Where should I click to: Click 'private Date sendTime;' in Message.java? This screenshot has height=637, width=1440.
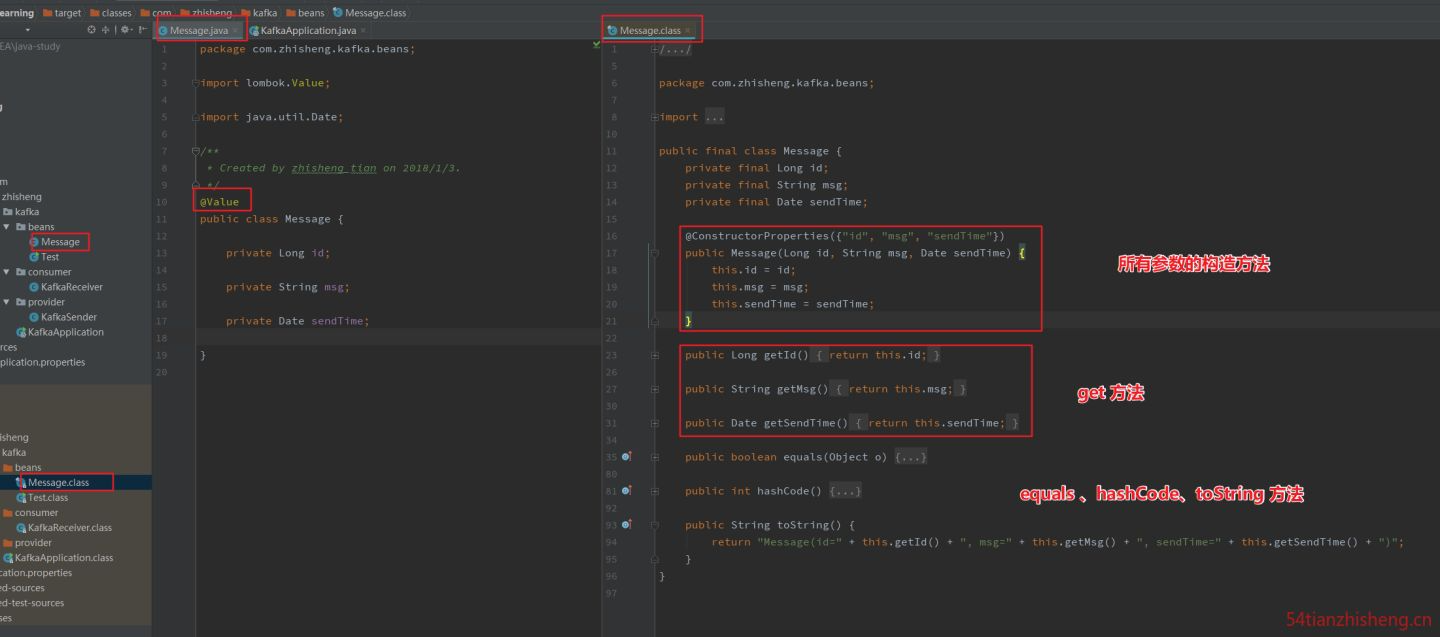[297, 321]
